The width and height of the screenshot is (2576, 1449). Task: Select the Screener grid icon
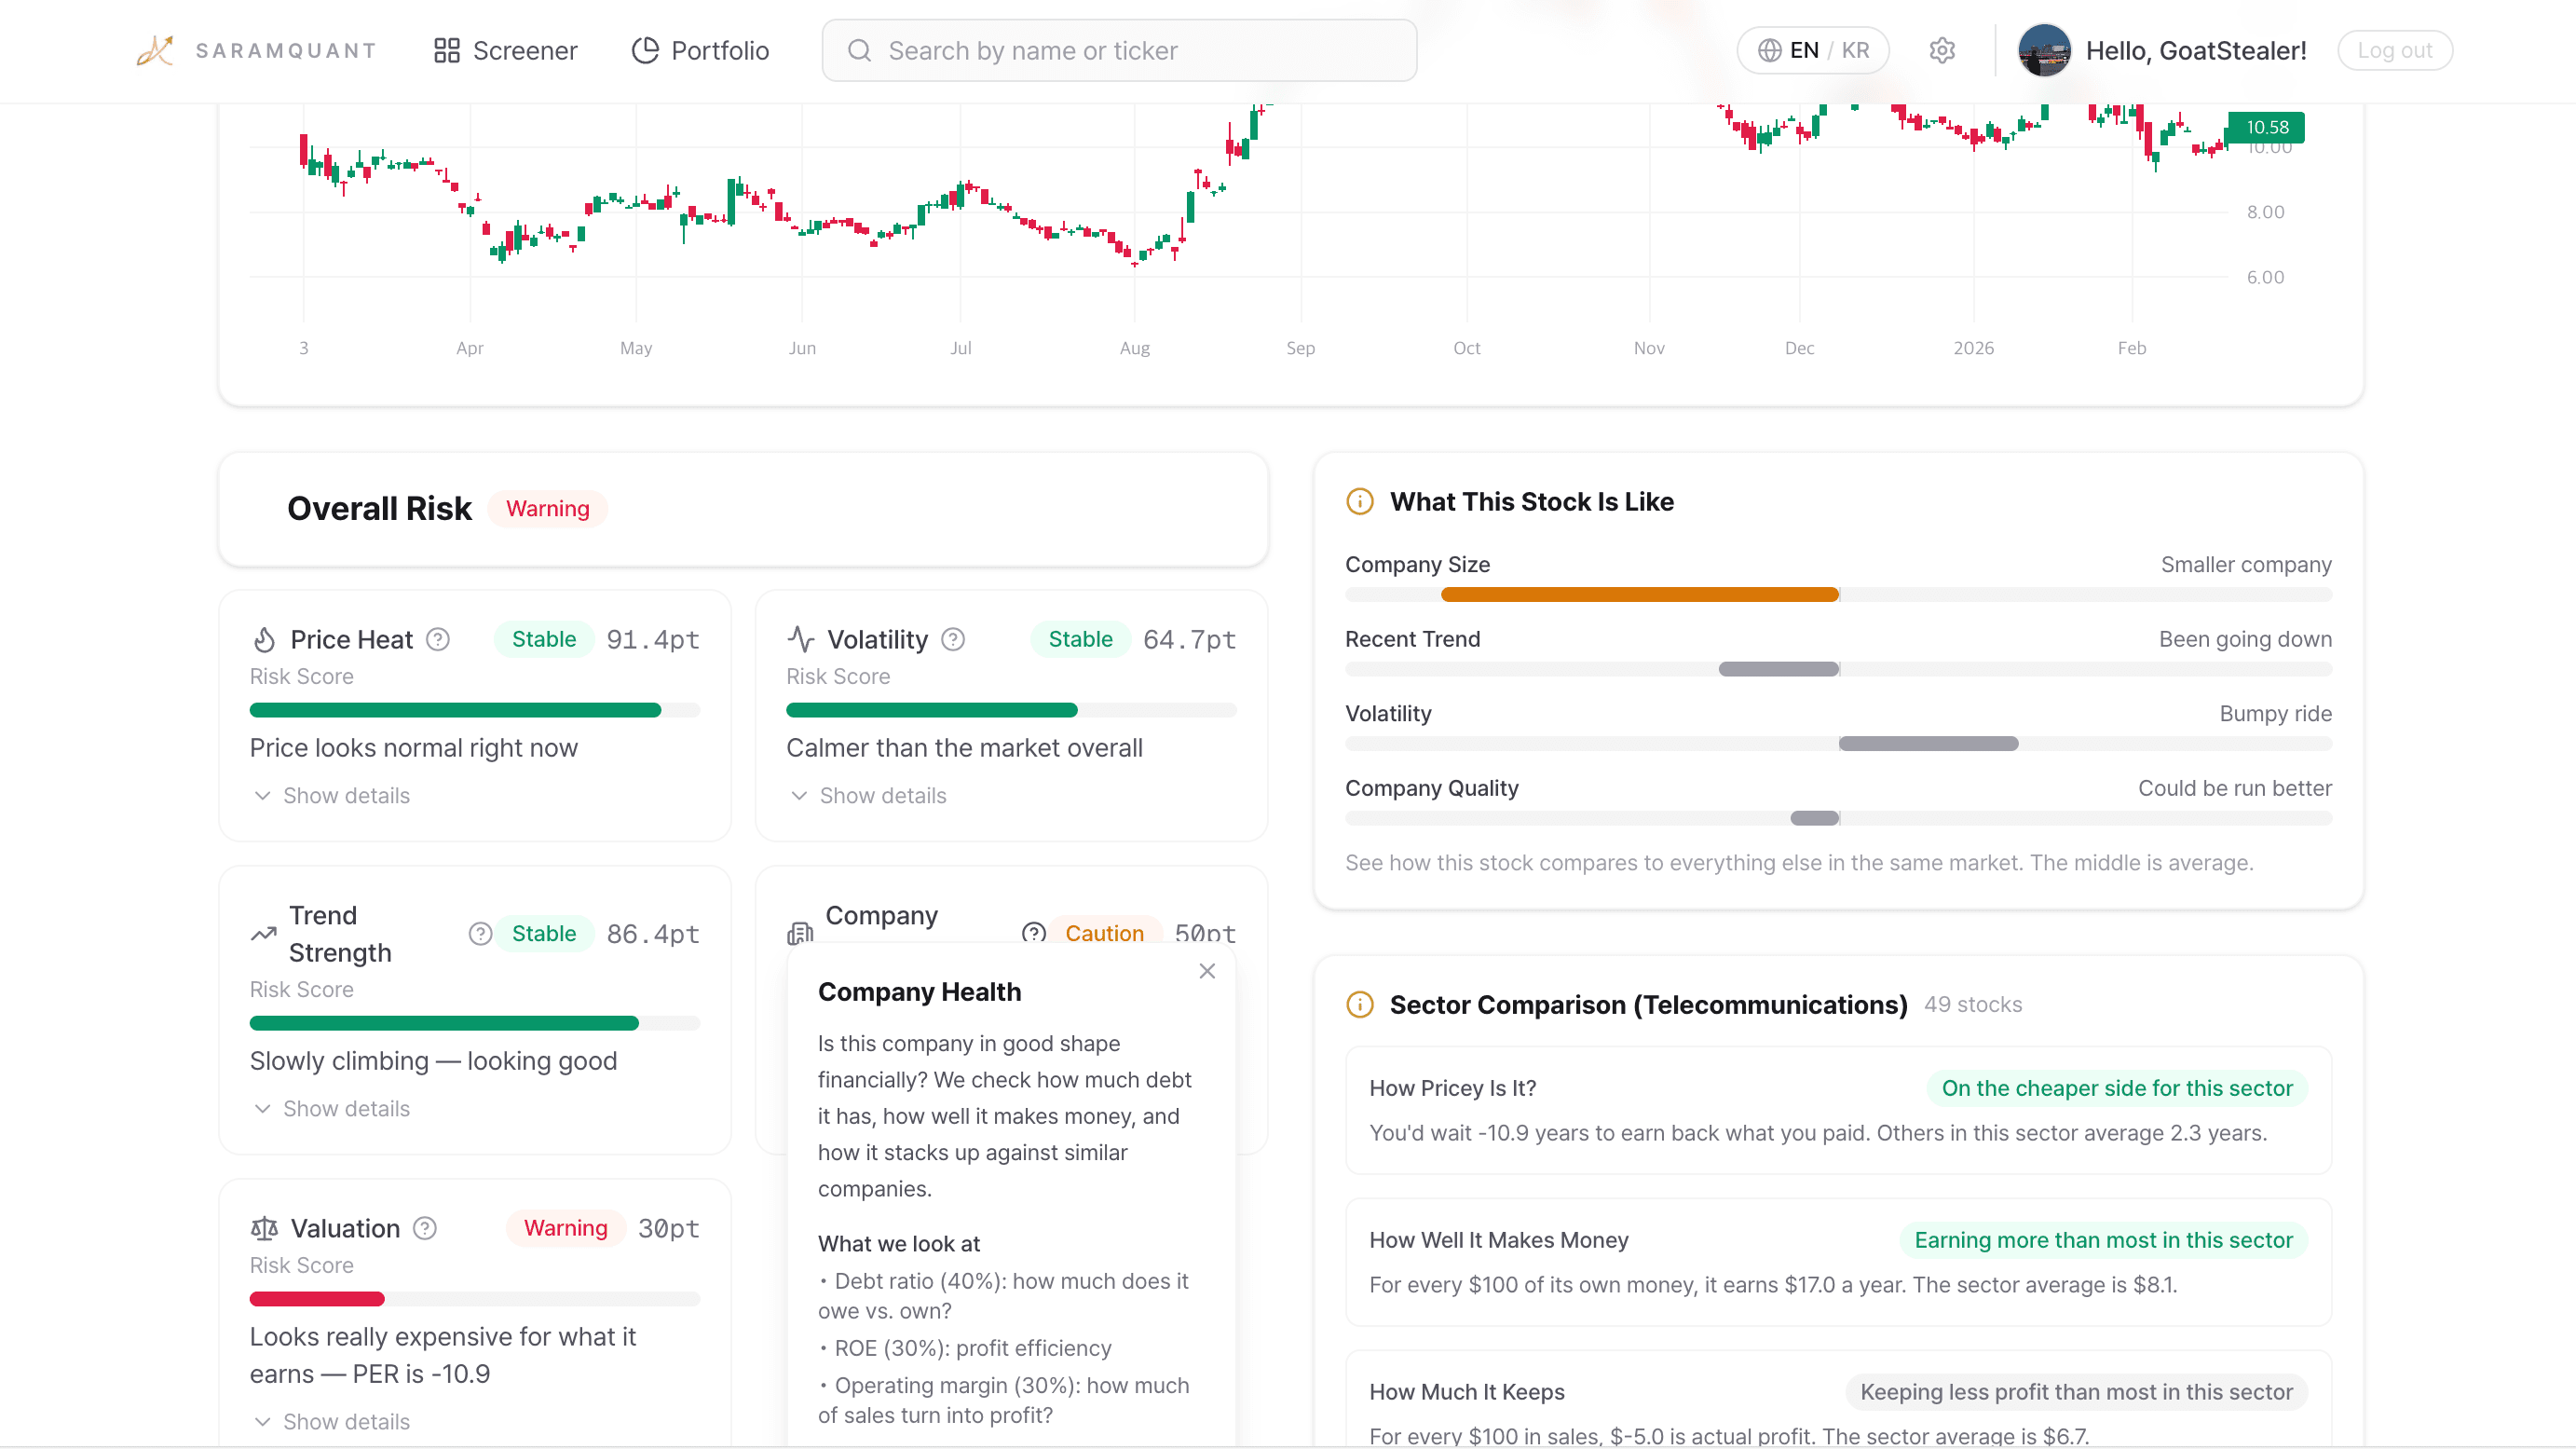coord(447,50)
